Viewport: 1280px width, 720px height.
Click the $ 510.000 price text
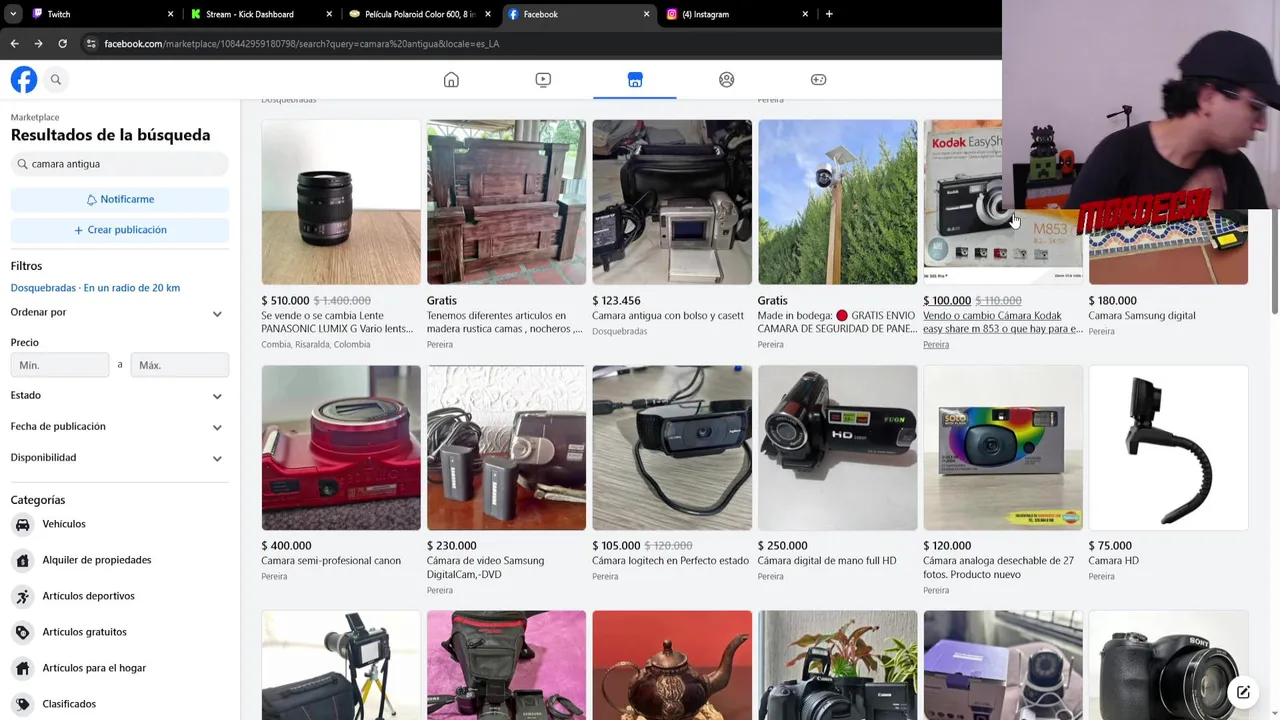pyautogui.click(x=285, y=301)
